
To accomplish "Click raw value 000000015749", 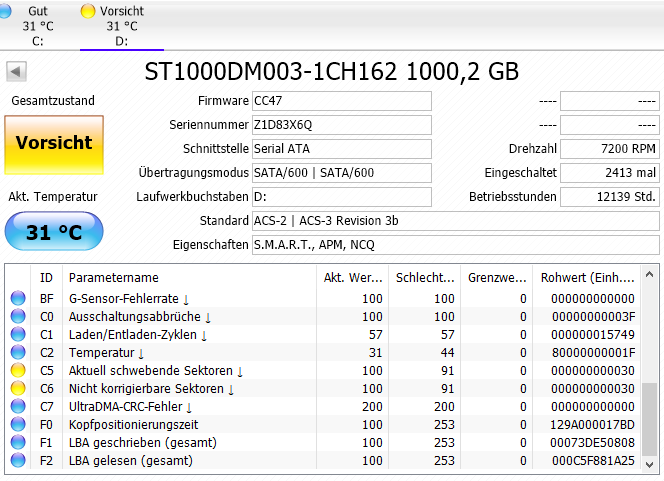I will coord(593,334).
